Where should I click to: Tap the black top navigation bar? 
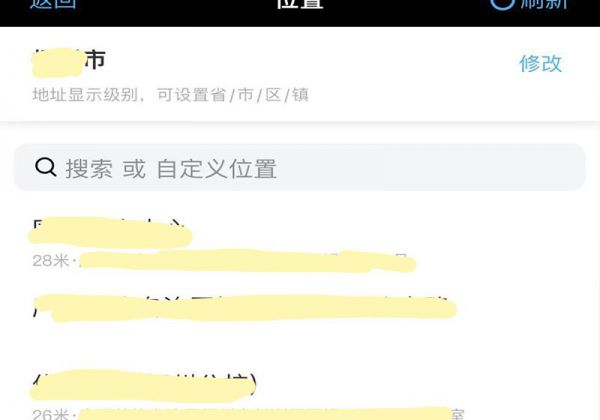point(300,13)
